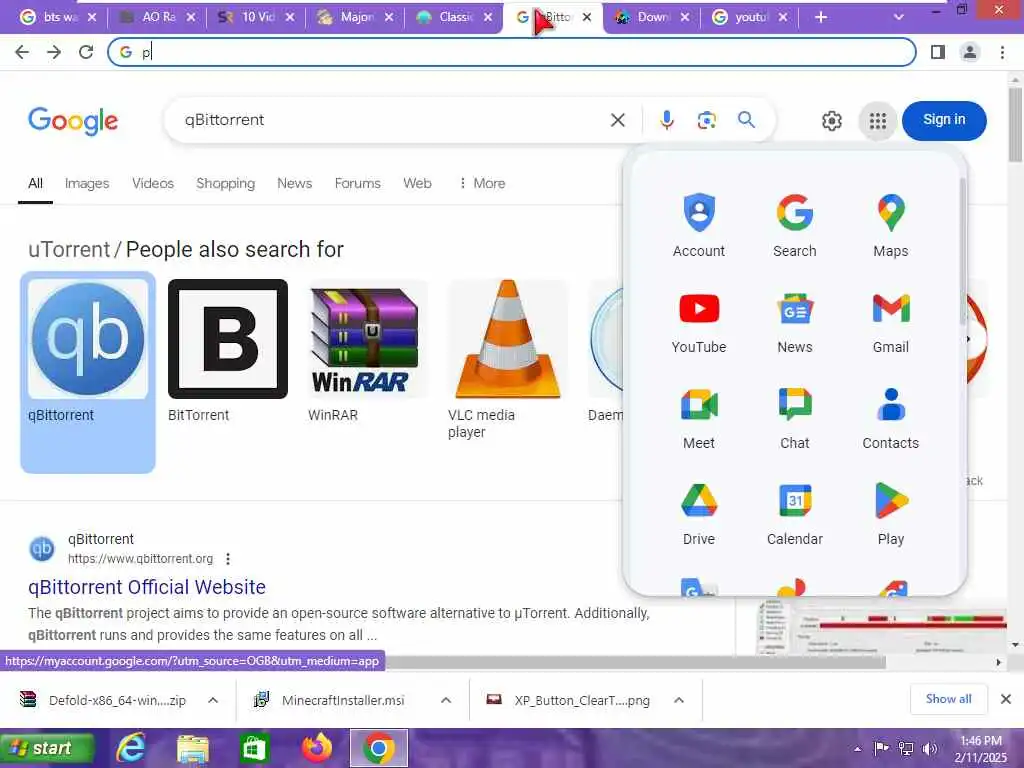Select the Images results tab
This screenshot has width=1024, height=768.
pos(87,184)
